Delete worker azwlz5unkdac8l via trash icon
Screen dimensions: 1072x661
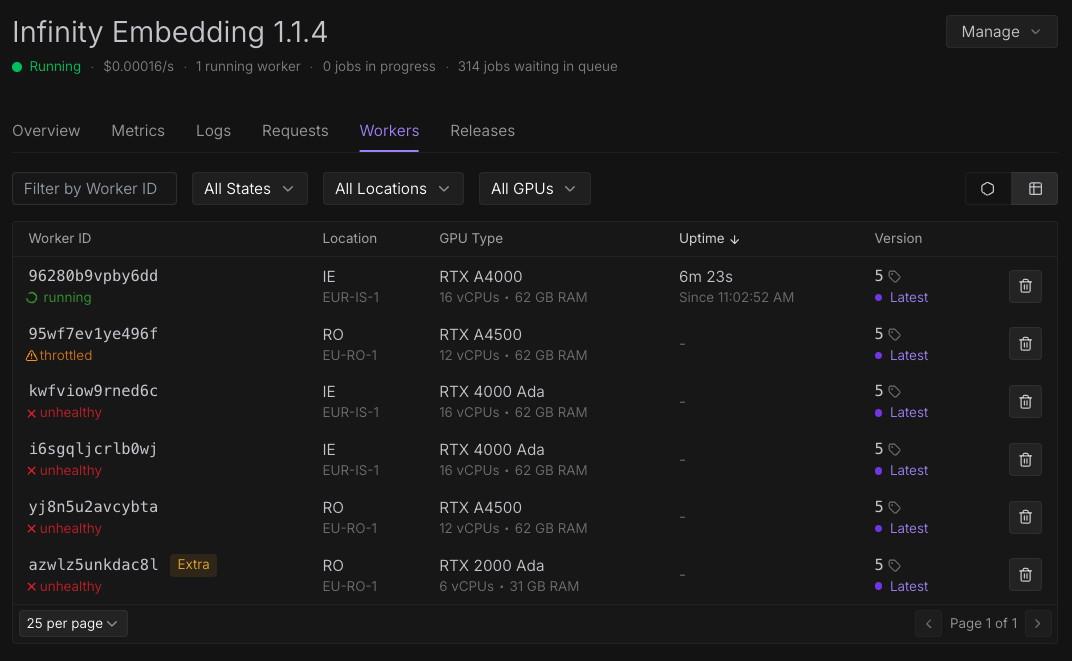1025,575
